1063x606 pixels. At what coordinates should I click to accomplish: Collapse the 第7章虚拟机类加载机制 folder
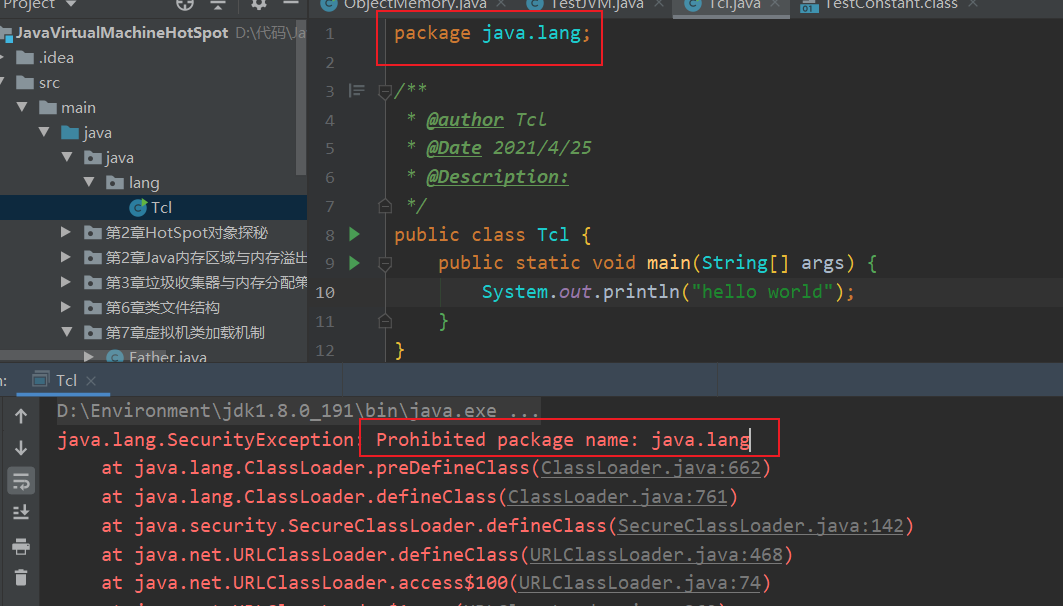click(x=67, y=332)
